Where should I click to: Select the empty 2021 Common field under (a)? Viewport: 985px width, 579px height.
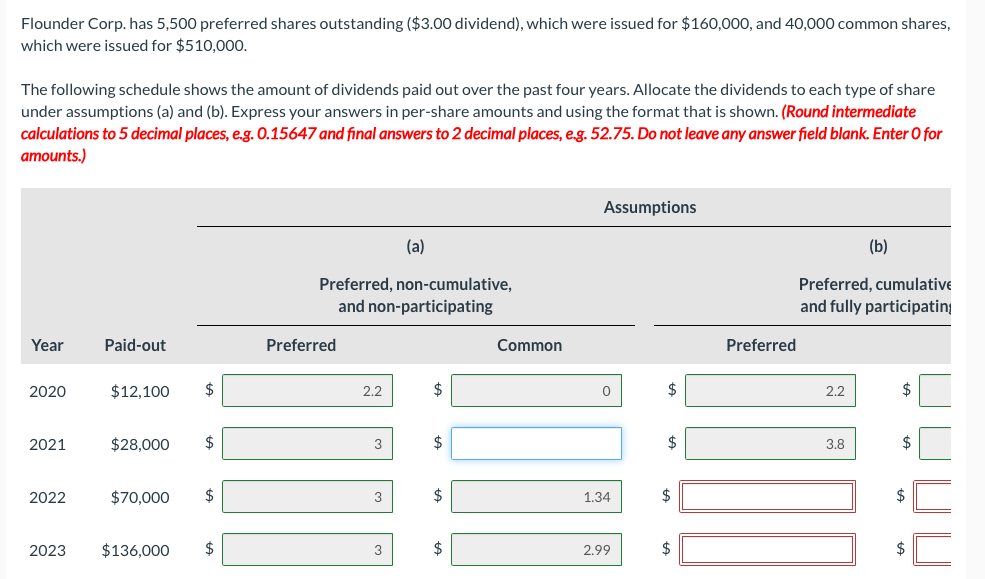click(536, 444)
